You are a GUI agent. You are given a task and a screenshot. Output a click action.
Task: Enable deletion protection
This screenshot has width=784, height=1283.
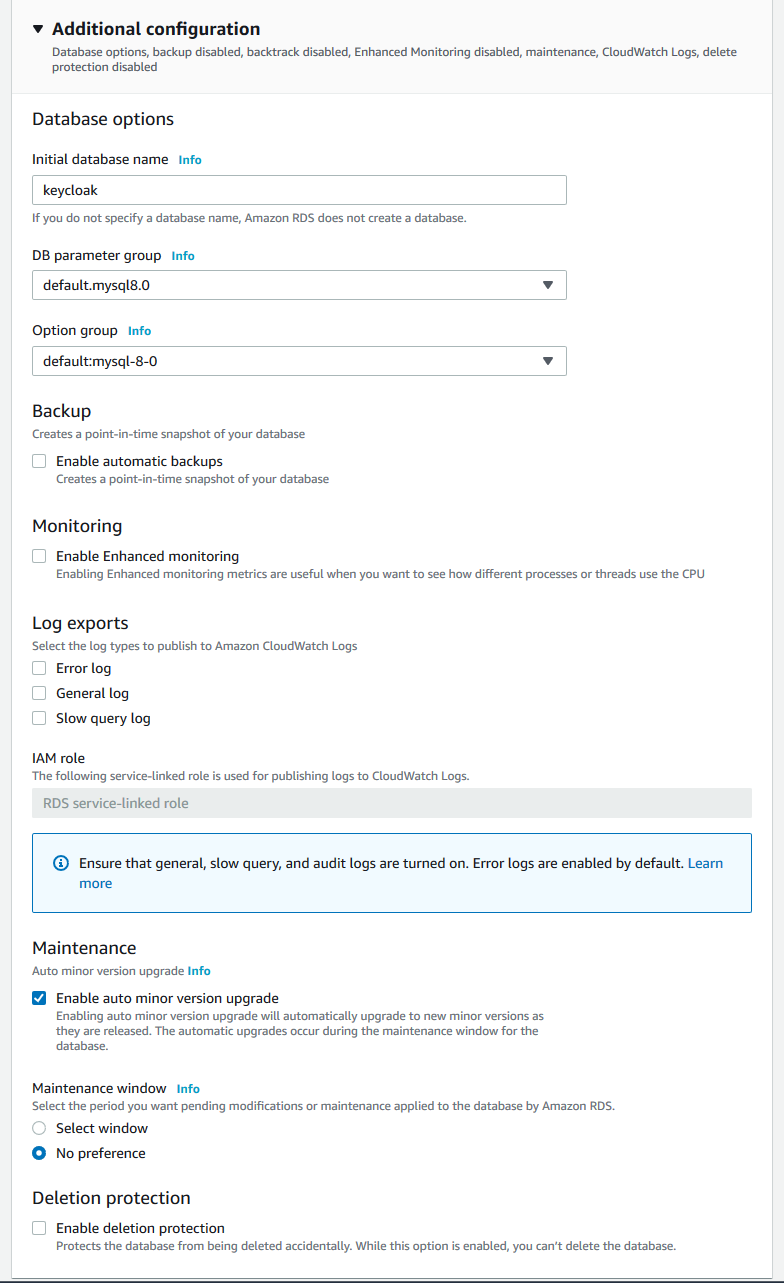[x=38, y=1227]
